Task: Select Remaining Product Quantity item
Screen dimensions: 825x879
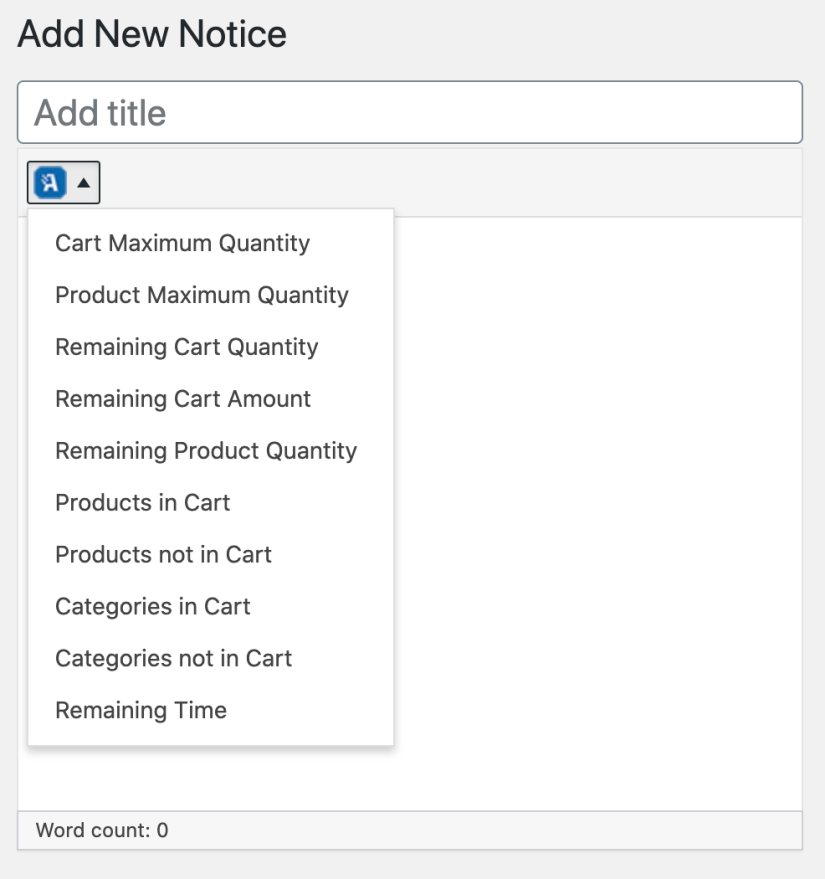Action: (205, 451)
